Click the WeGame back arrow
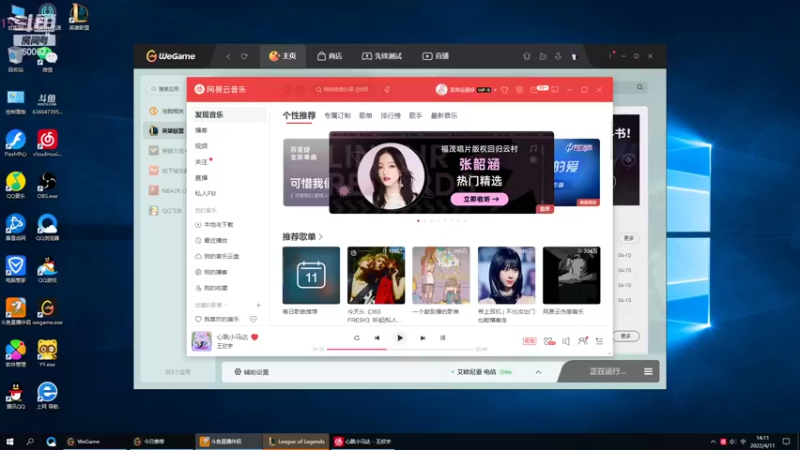Image resolution: width=800 pixels, height=450 pixels. tap(228, 56)
